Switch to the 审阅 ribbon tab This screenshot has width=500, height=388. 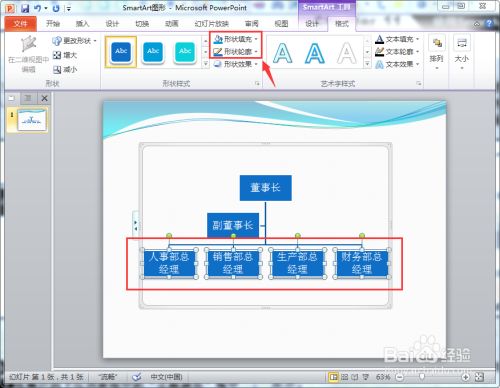tap(252, 23)
